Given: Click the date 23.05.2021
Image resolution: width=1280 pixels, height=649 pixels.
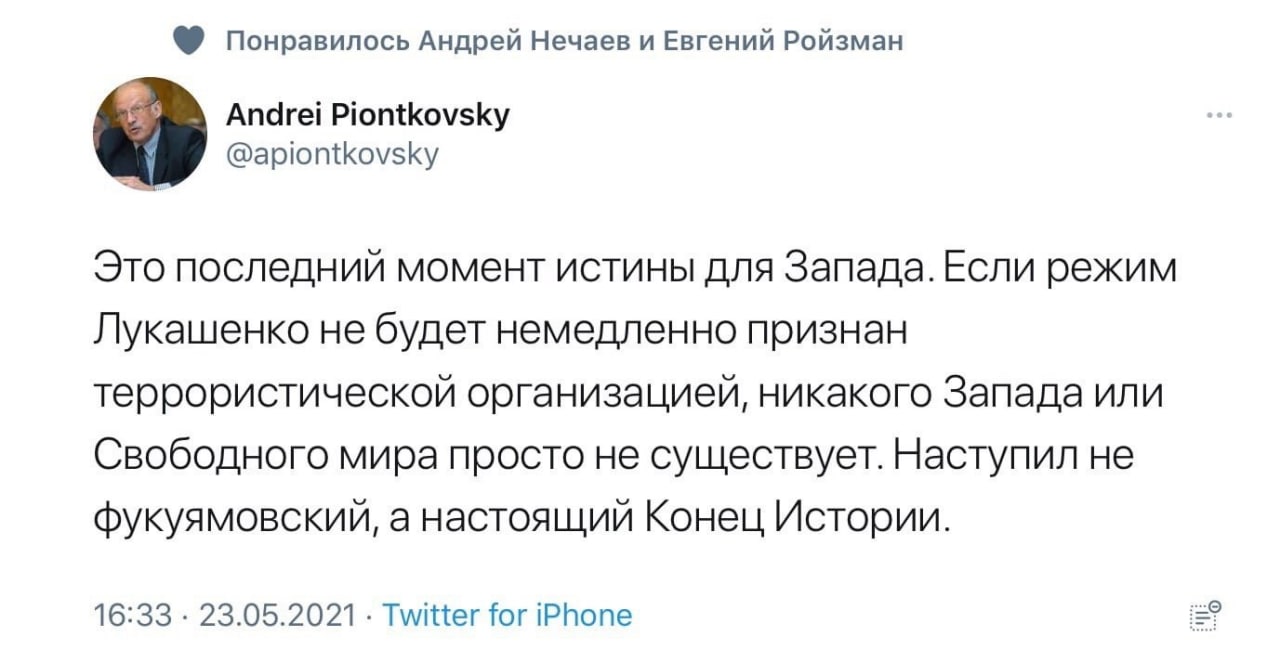Looking at the screenshot, I should [278, 614].
